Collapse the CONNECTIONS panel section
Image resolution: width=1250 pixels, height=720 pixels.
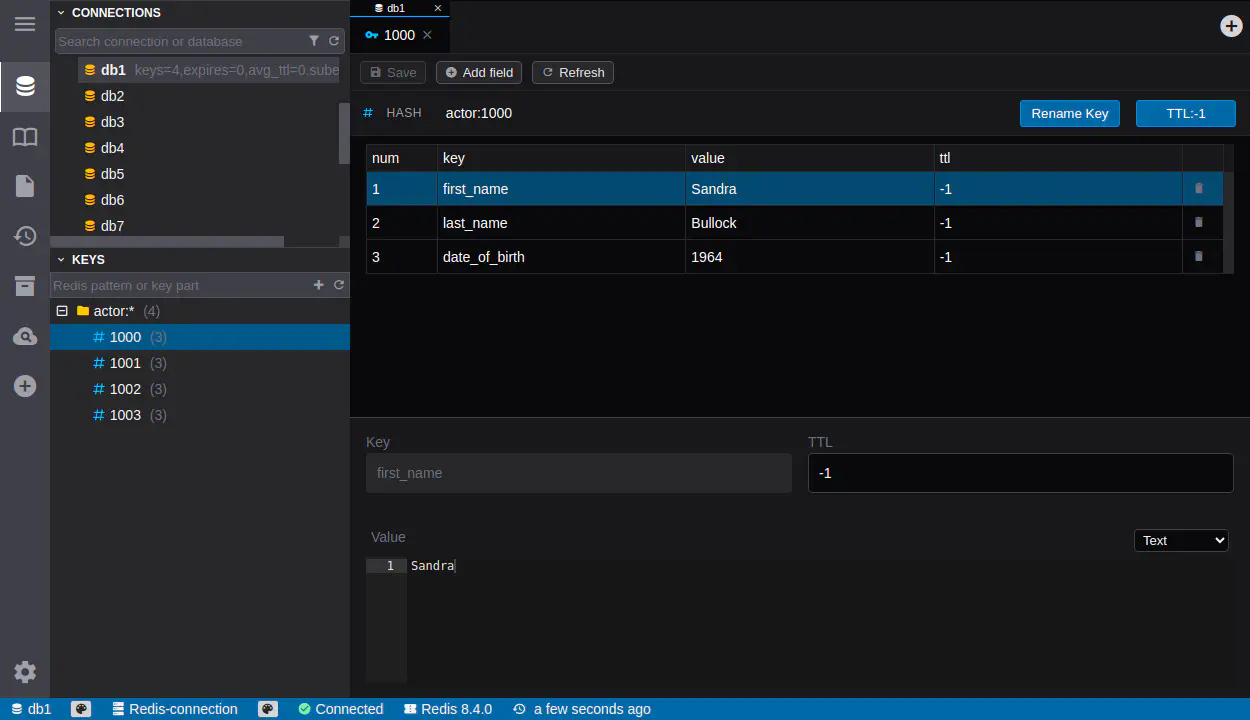(x=61, y=13)
